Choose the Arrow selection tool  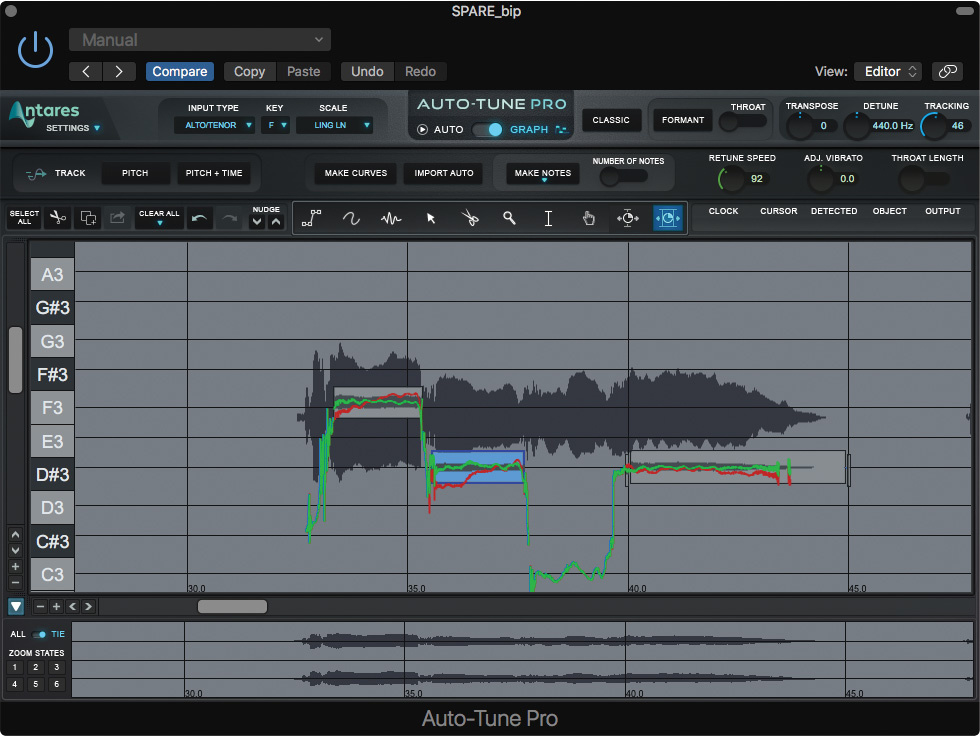pyautogui.click(x=430, y=218)
